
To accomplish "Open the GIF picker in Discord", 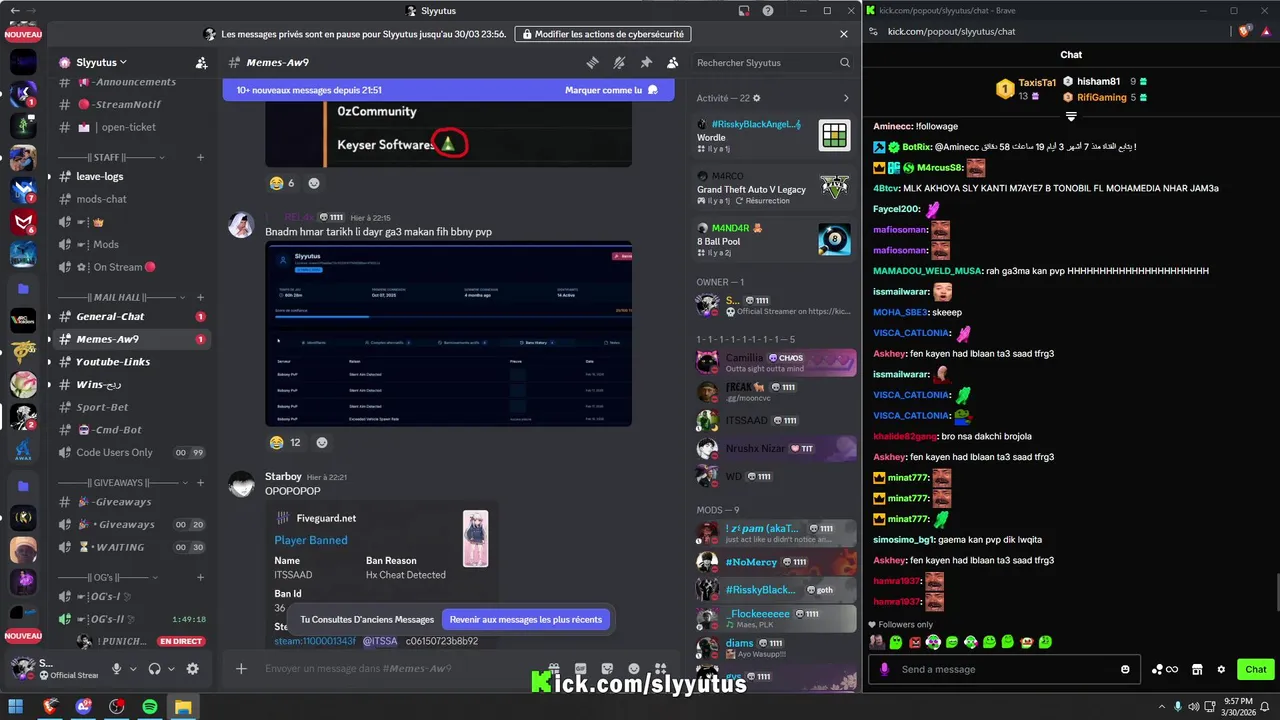I will (x=580, y=668).
